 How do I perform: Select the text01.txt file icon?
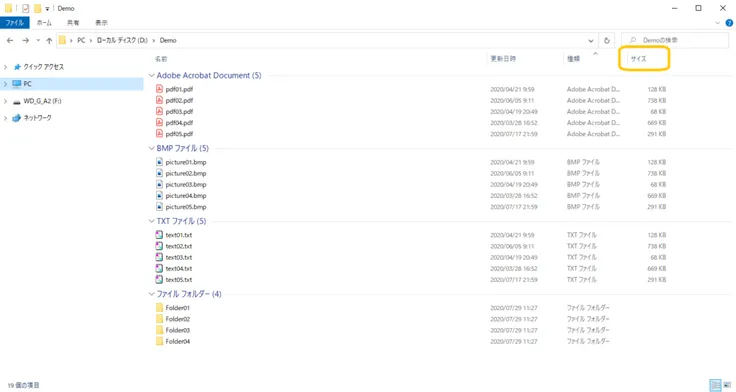(x=159, y=235)
